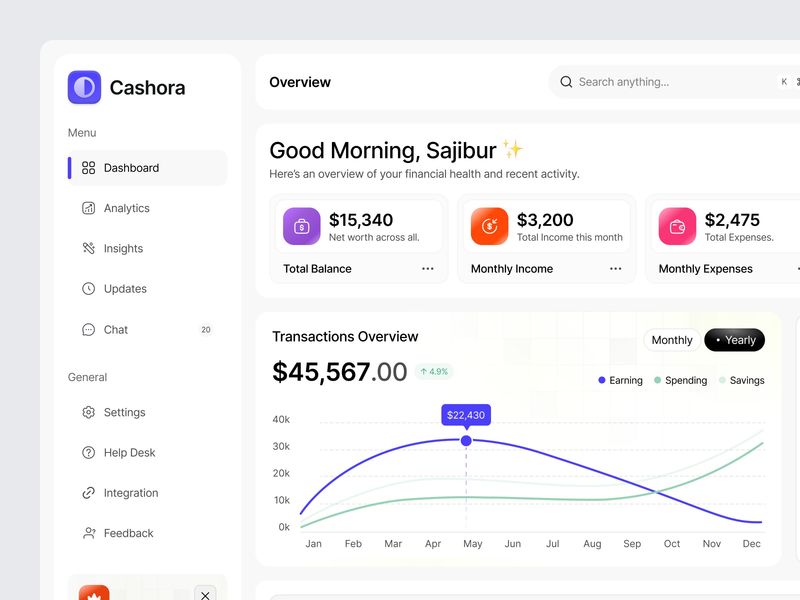The image size is (800, 600).
Task: Click the $22,430 chart tooltip
Action: click(x=466, y=415)
